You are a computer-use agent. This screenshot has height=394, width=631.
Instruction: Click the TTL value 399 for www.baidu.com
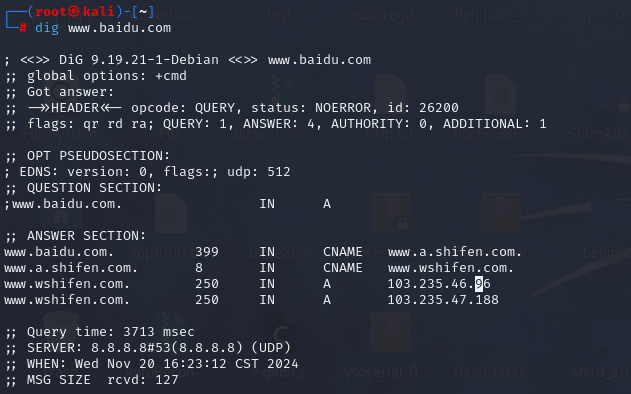(x=207, y=252)
